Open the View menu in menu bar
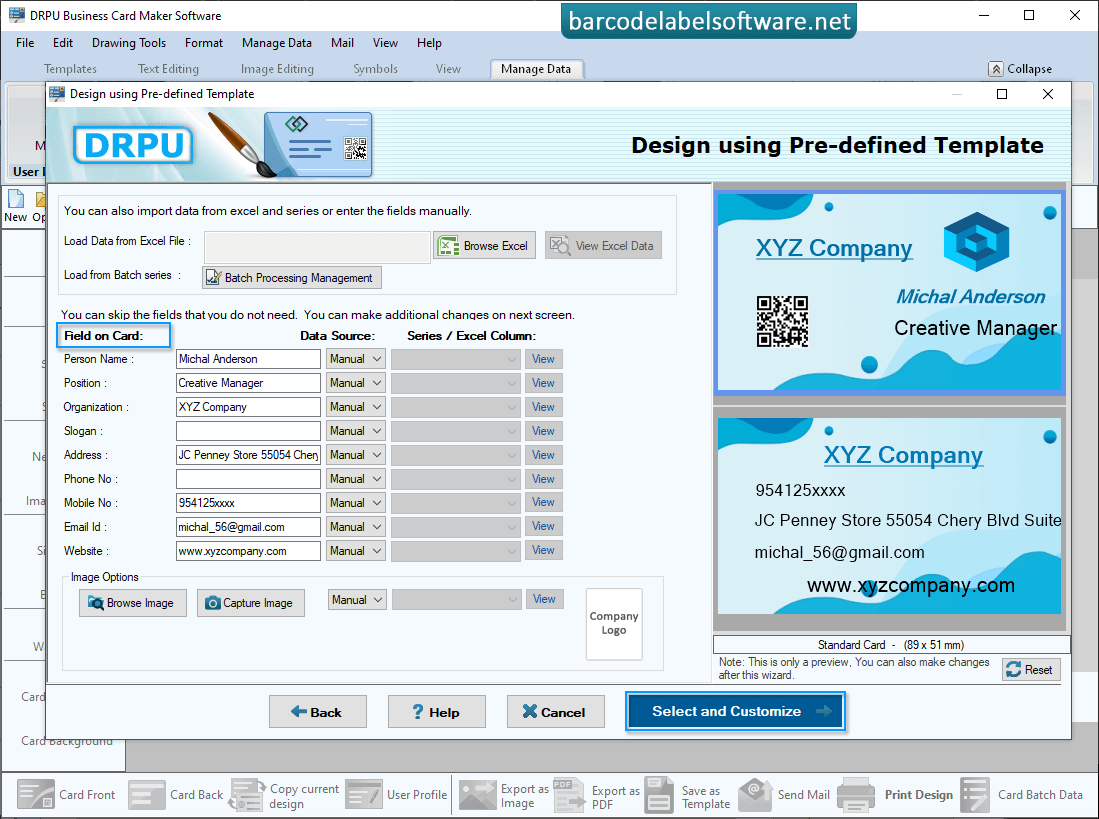This screenshot has height=819, width=1099. pos(385,43)
